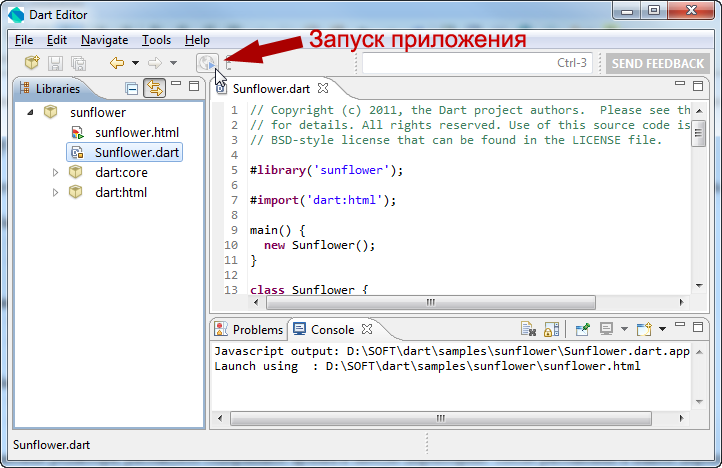Launch the application in browser icon

click(x=207, y=63)
